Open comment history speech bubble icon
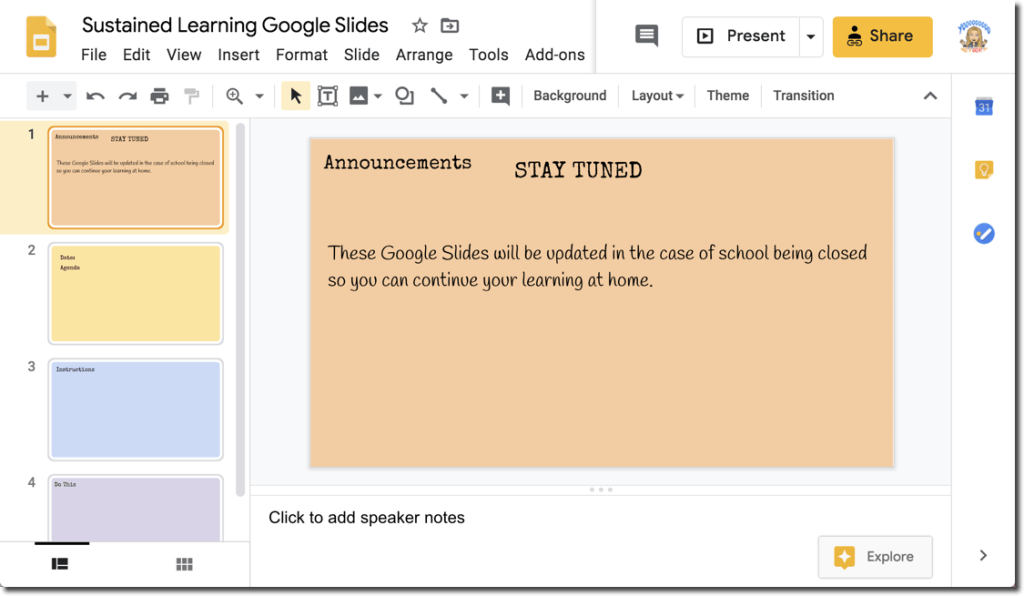The width and height of the screenshot is (1024, 596). [647, 36]
